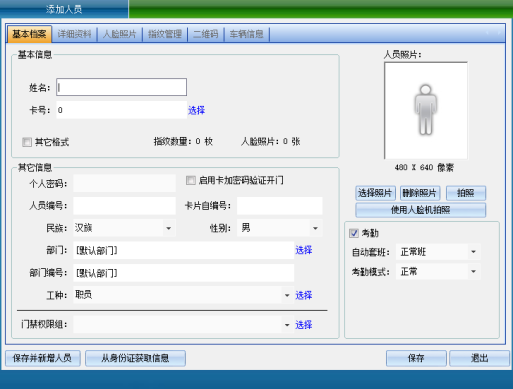The width and height of the screenshot is (513, 389).
Task: Click the 卡片自编号 input field
Action: 280,206
